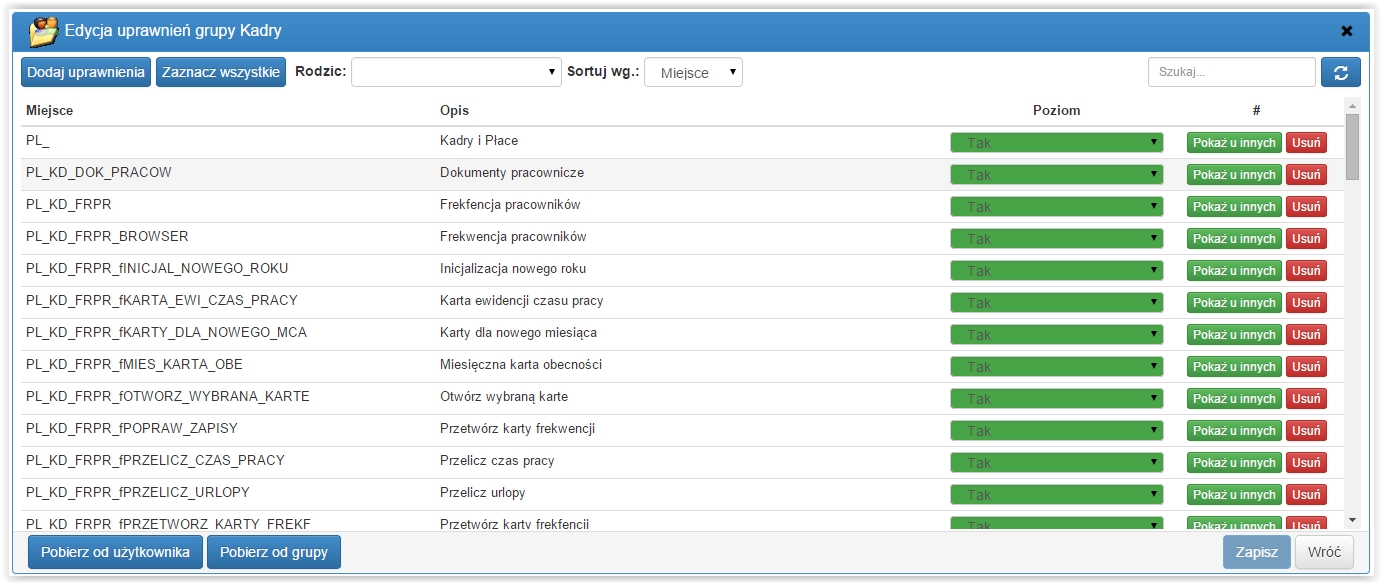Change Poziom level for Kadry i Płace row
The width and height of the screenshot is (1382, 584).
1056,143
